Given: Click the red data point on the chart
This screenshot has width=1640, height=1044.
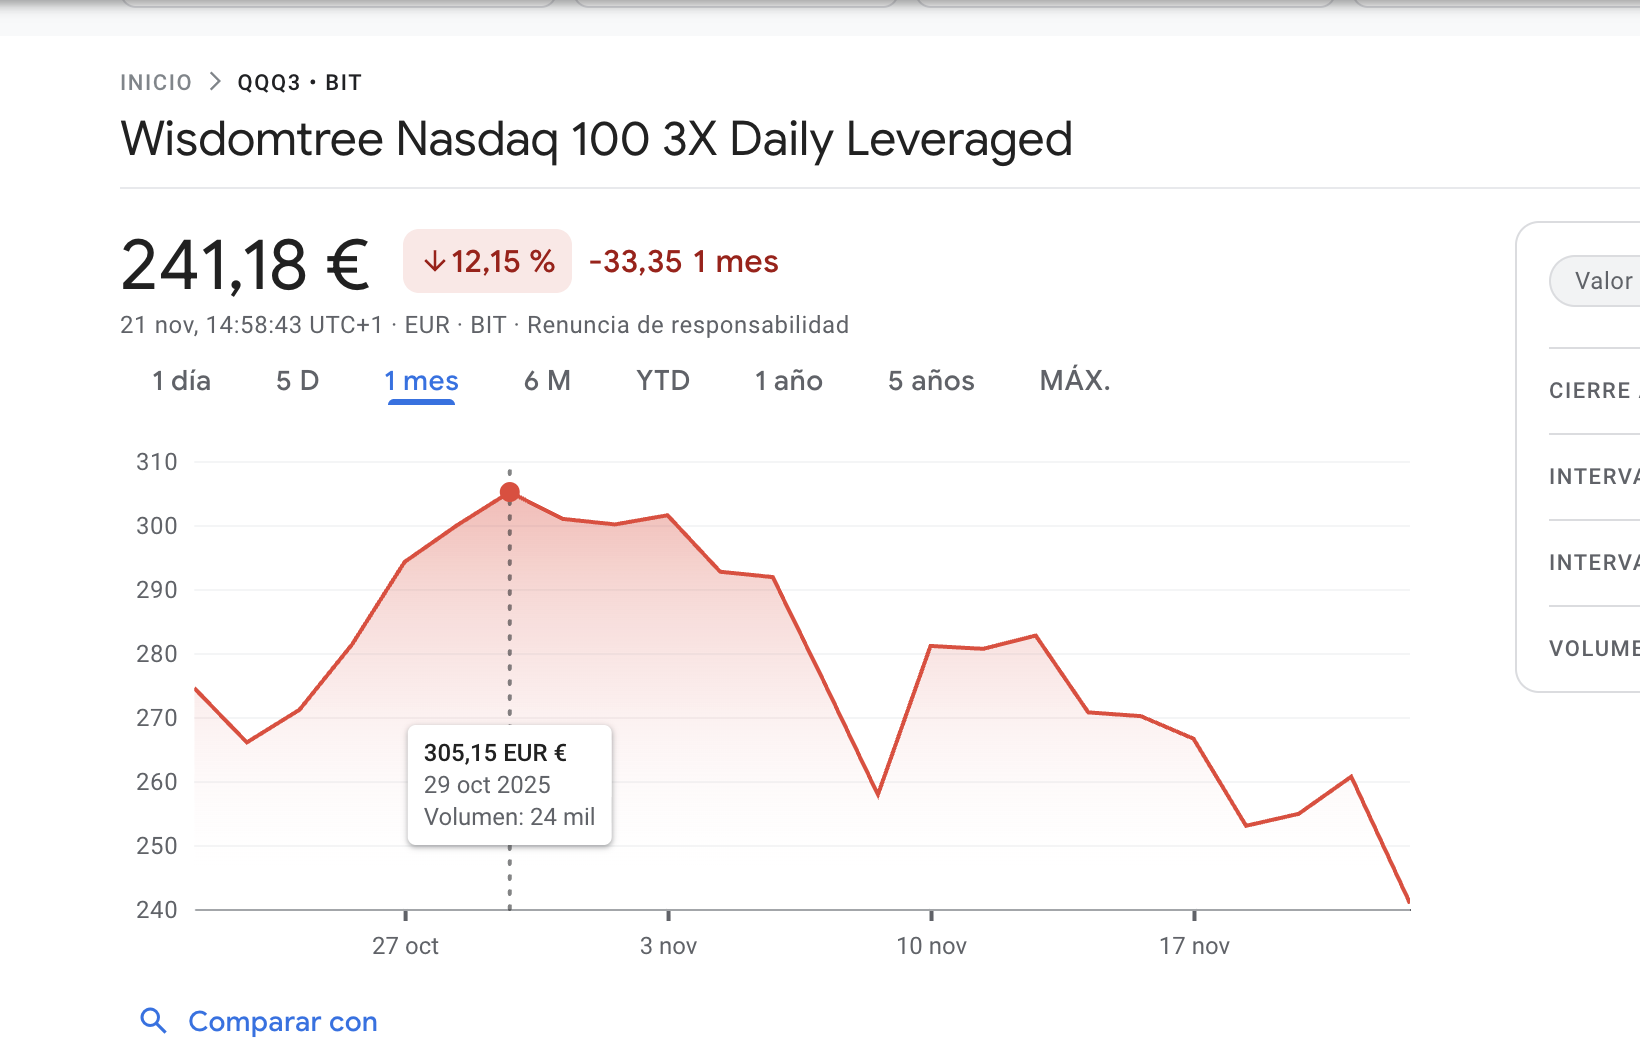Looking at the screenshot, I should point(510,492).
